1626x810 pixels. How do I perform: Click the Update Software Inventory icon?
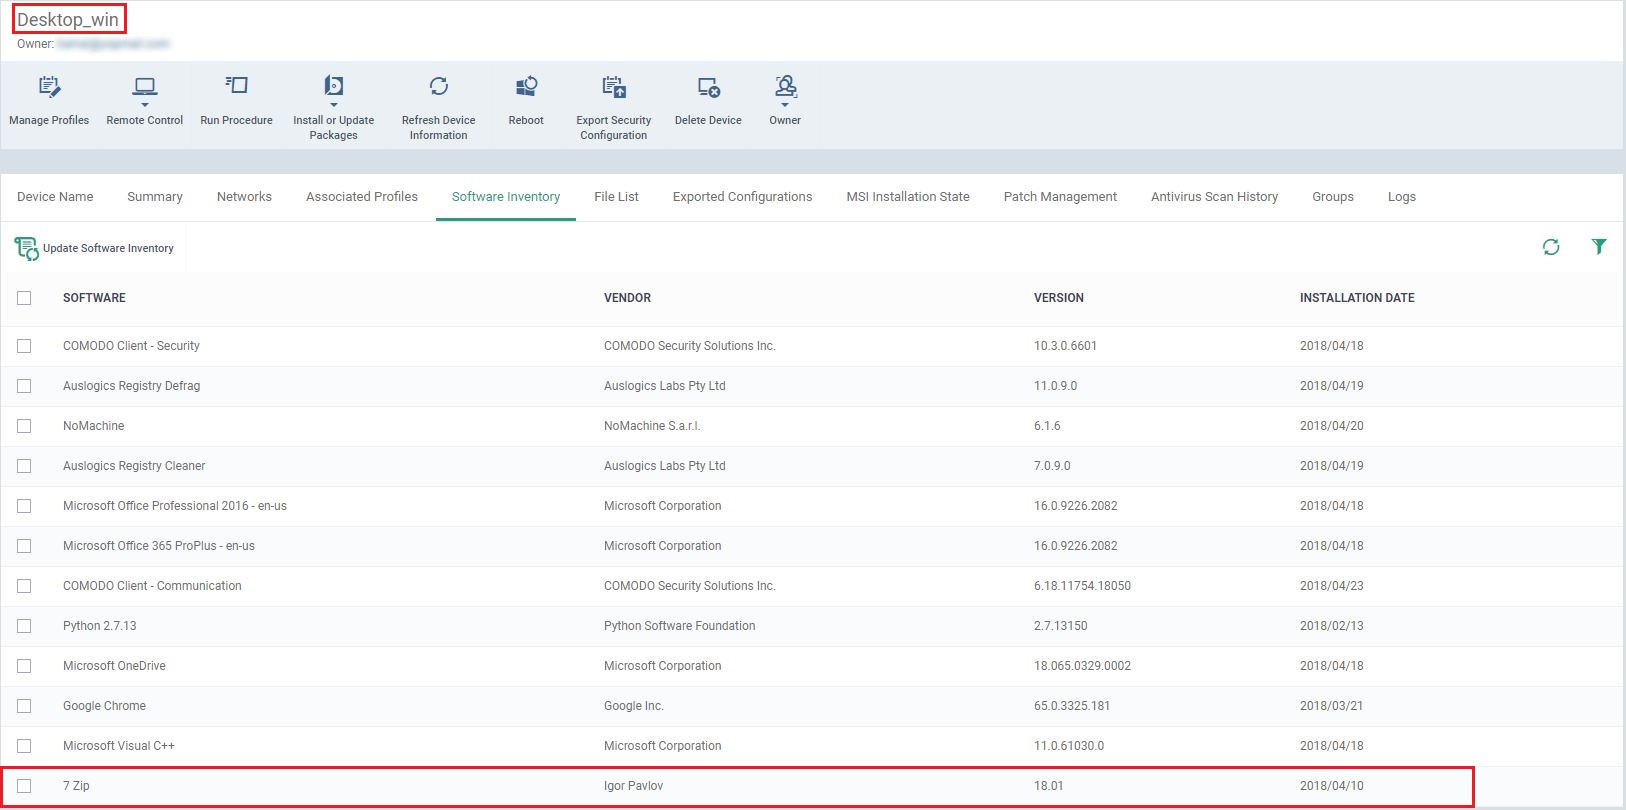point(26,248)
